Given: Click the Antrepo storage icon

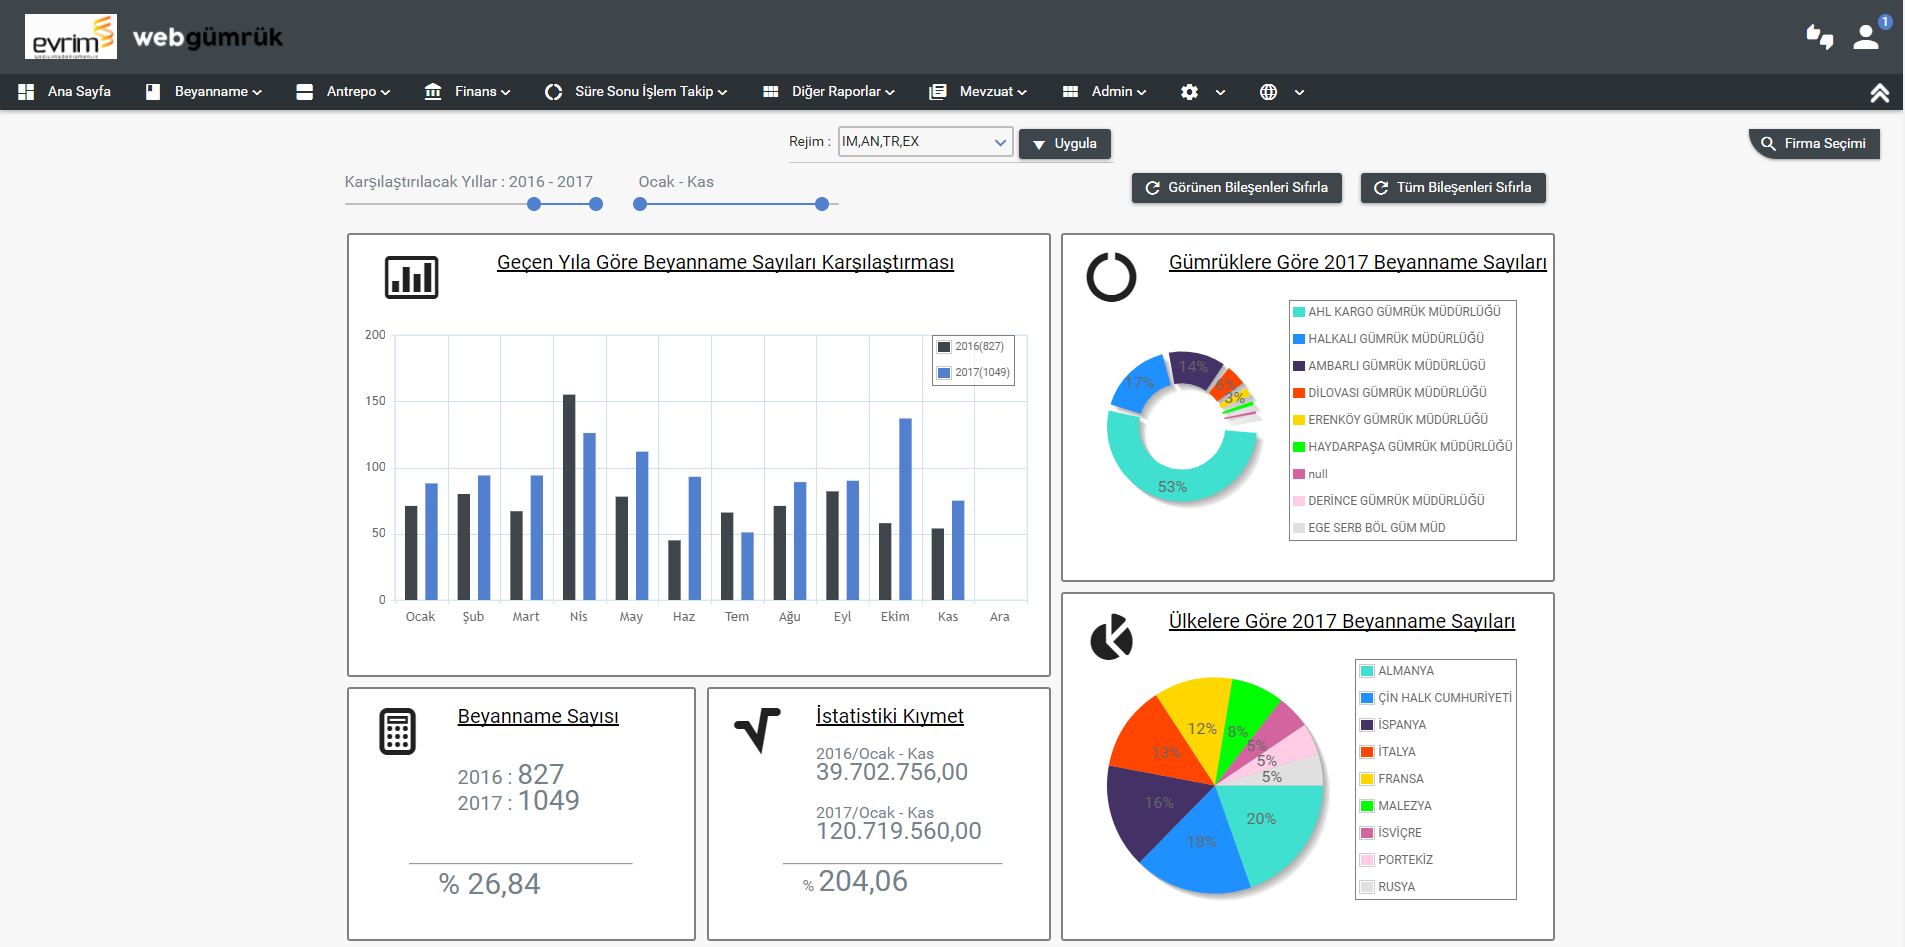Looking at the screenshot, I should tap(305, 92).
